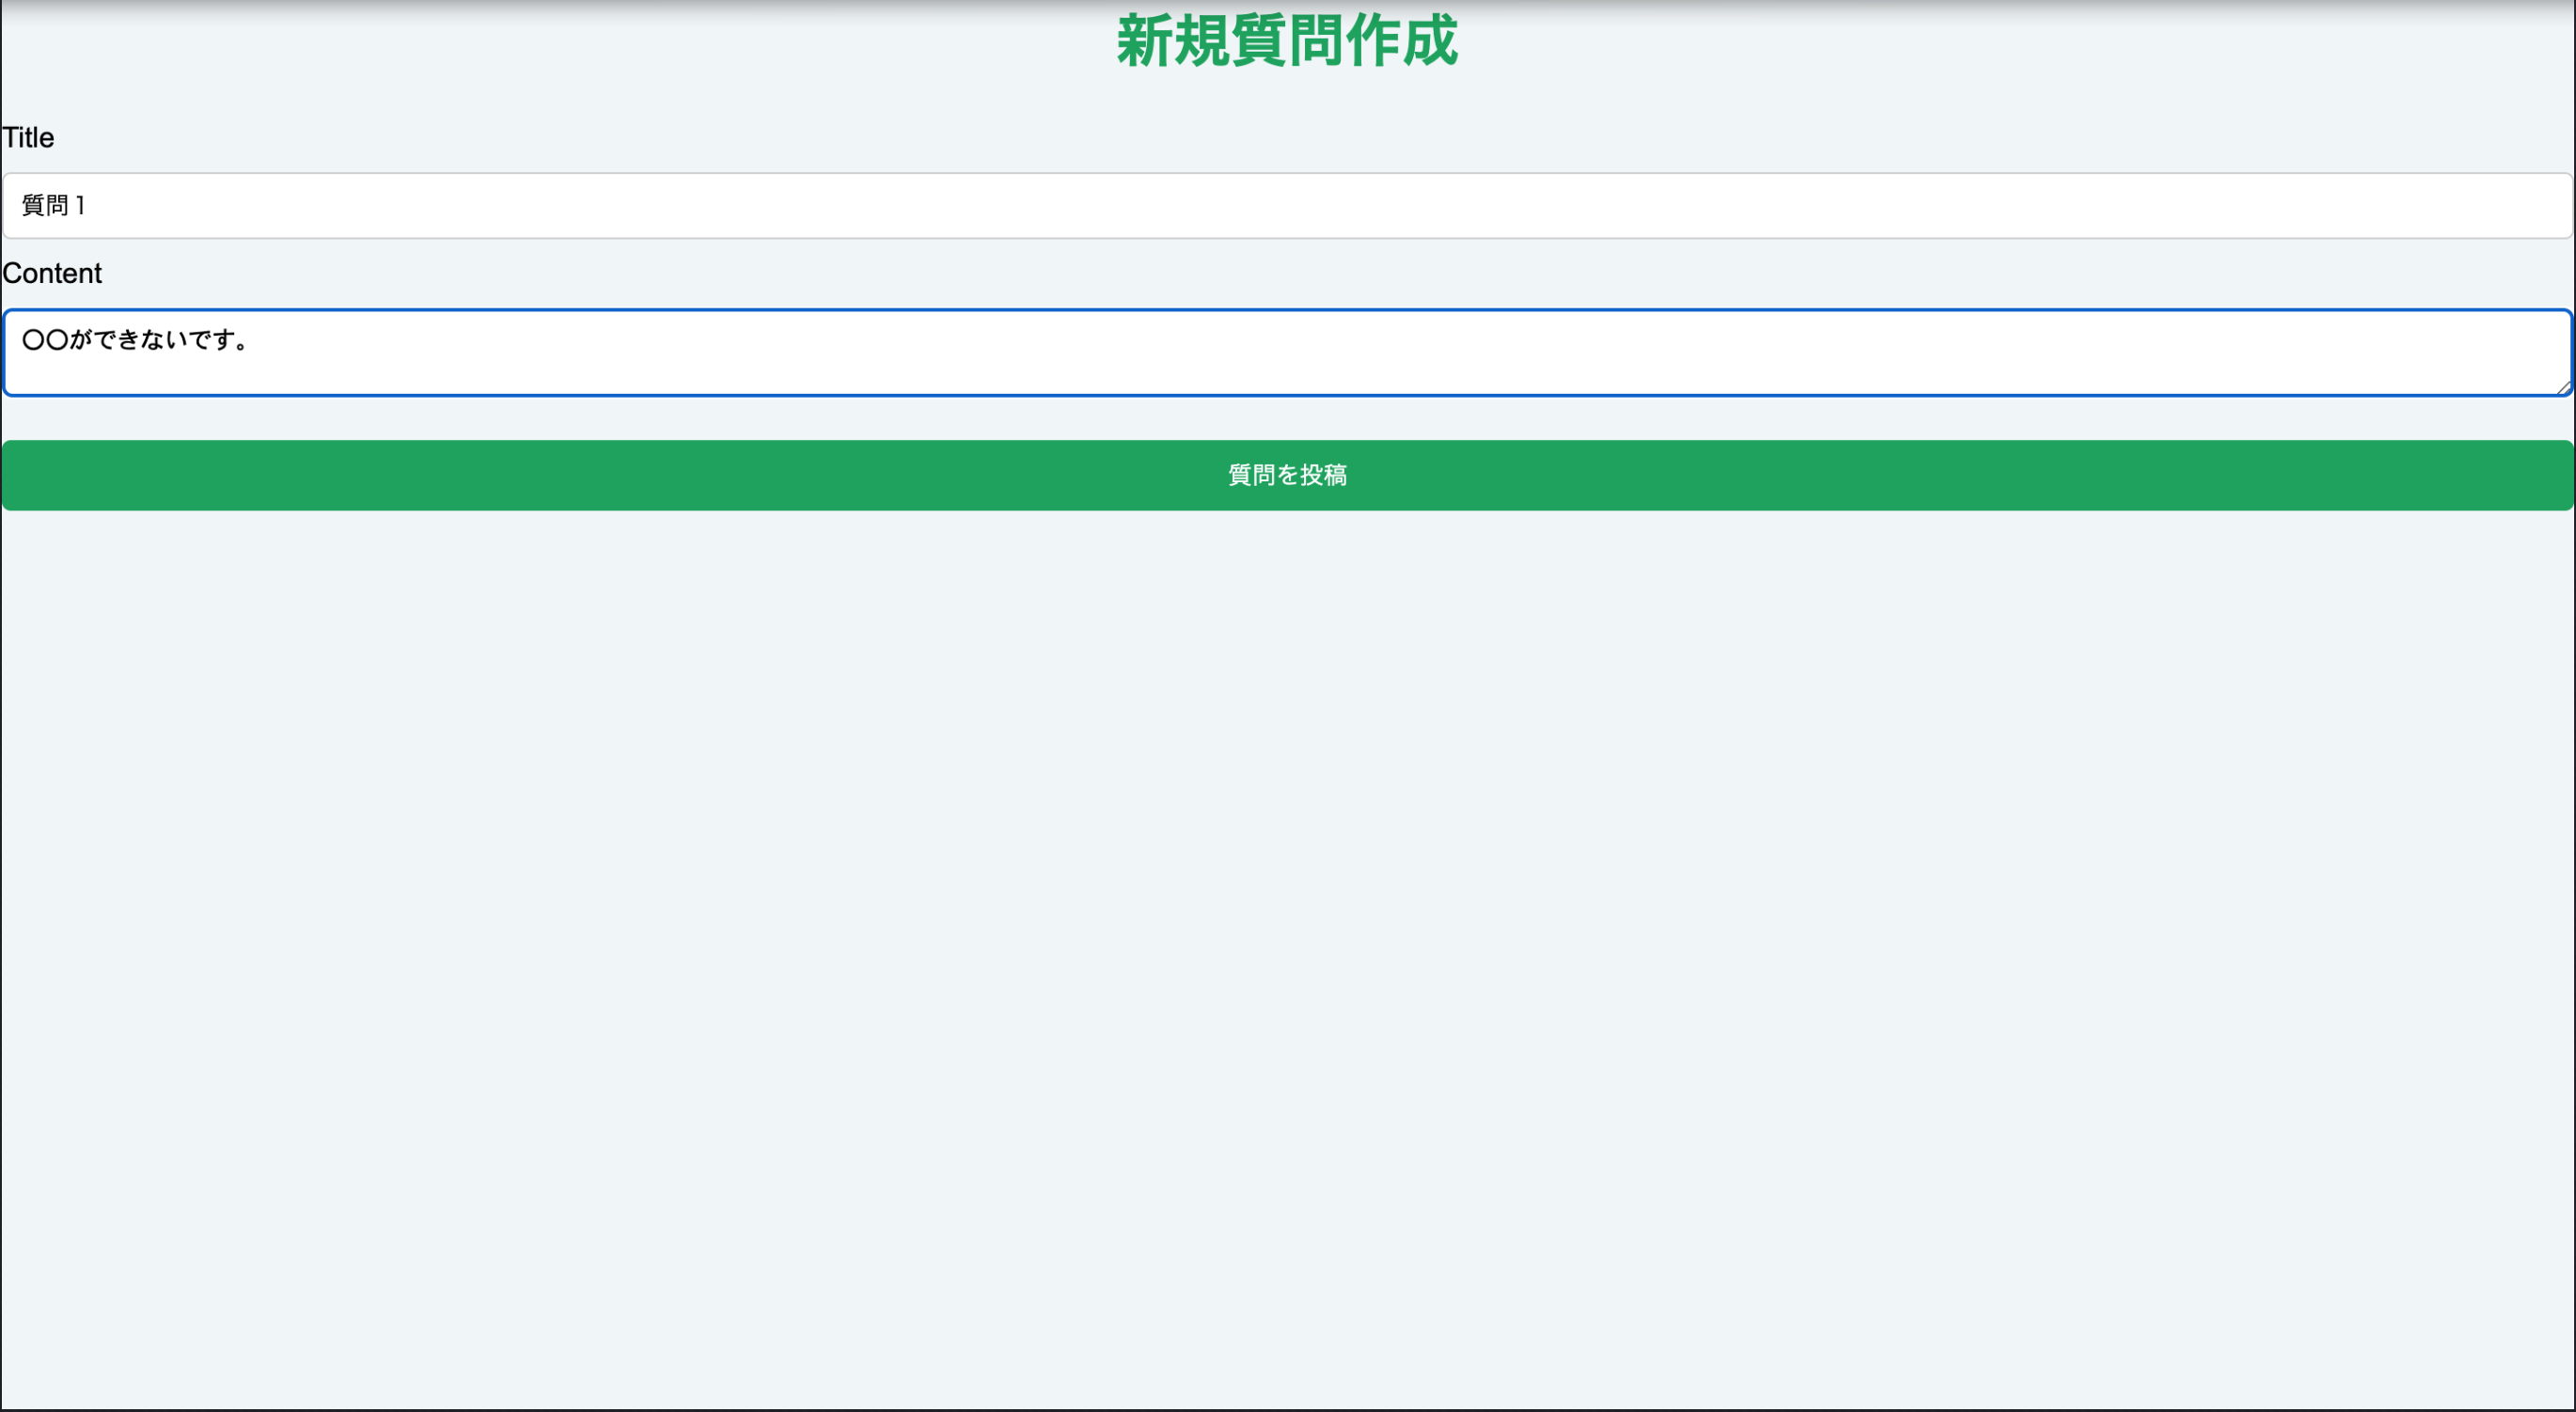
Task: Click the 投稿 word on the green button
Action: tap(1323, 475)
